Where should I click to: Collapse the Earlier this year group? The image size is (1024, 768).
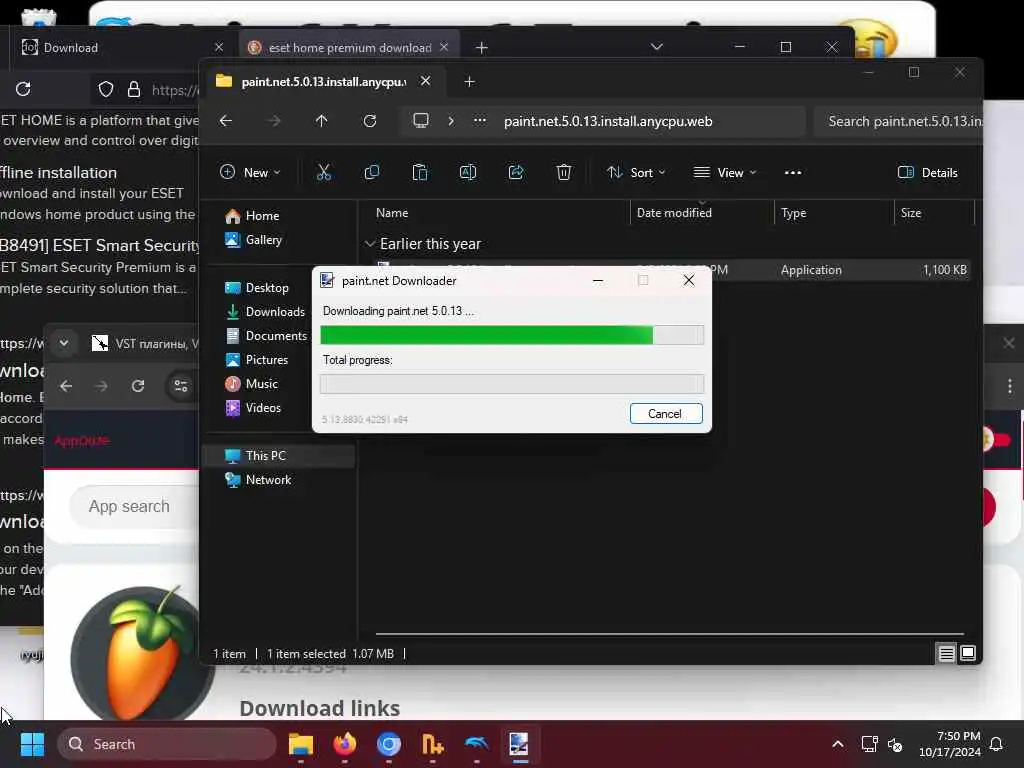370,244
